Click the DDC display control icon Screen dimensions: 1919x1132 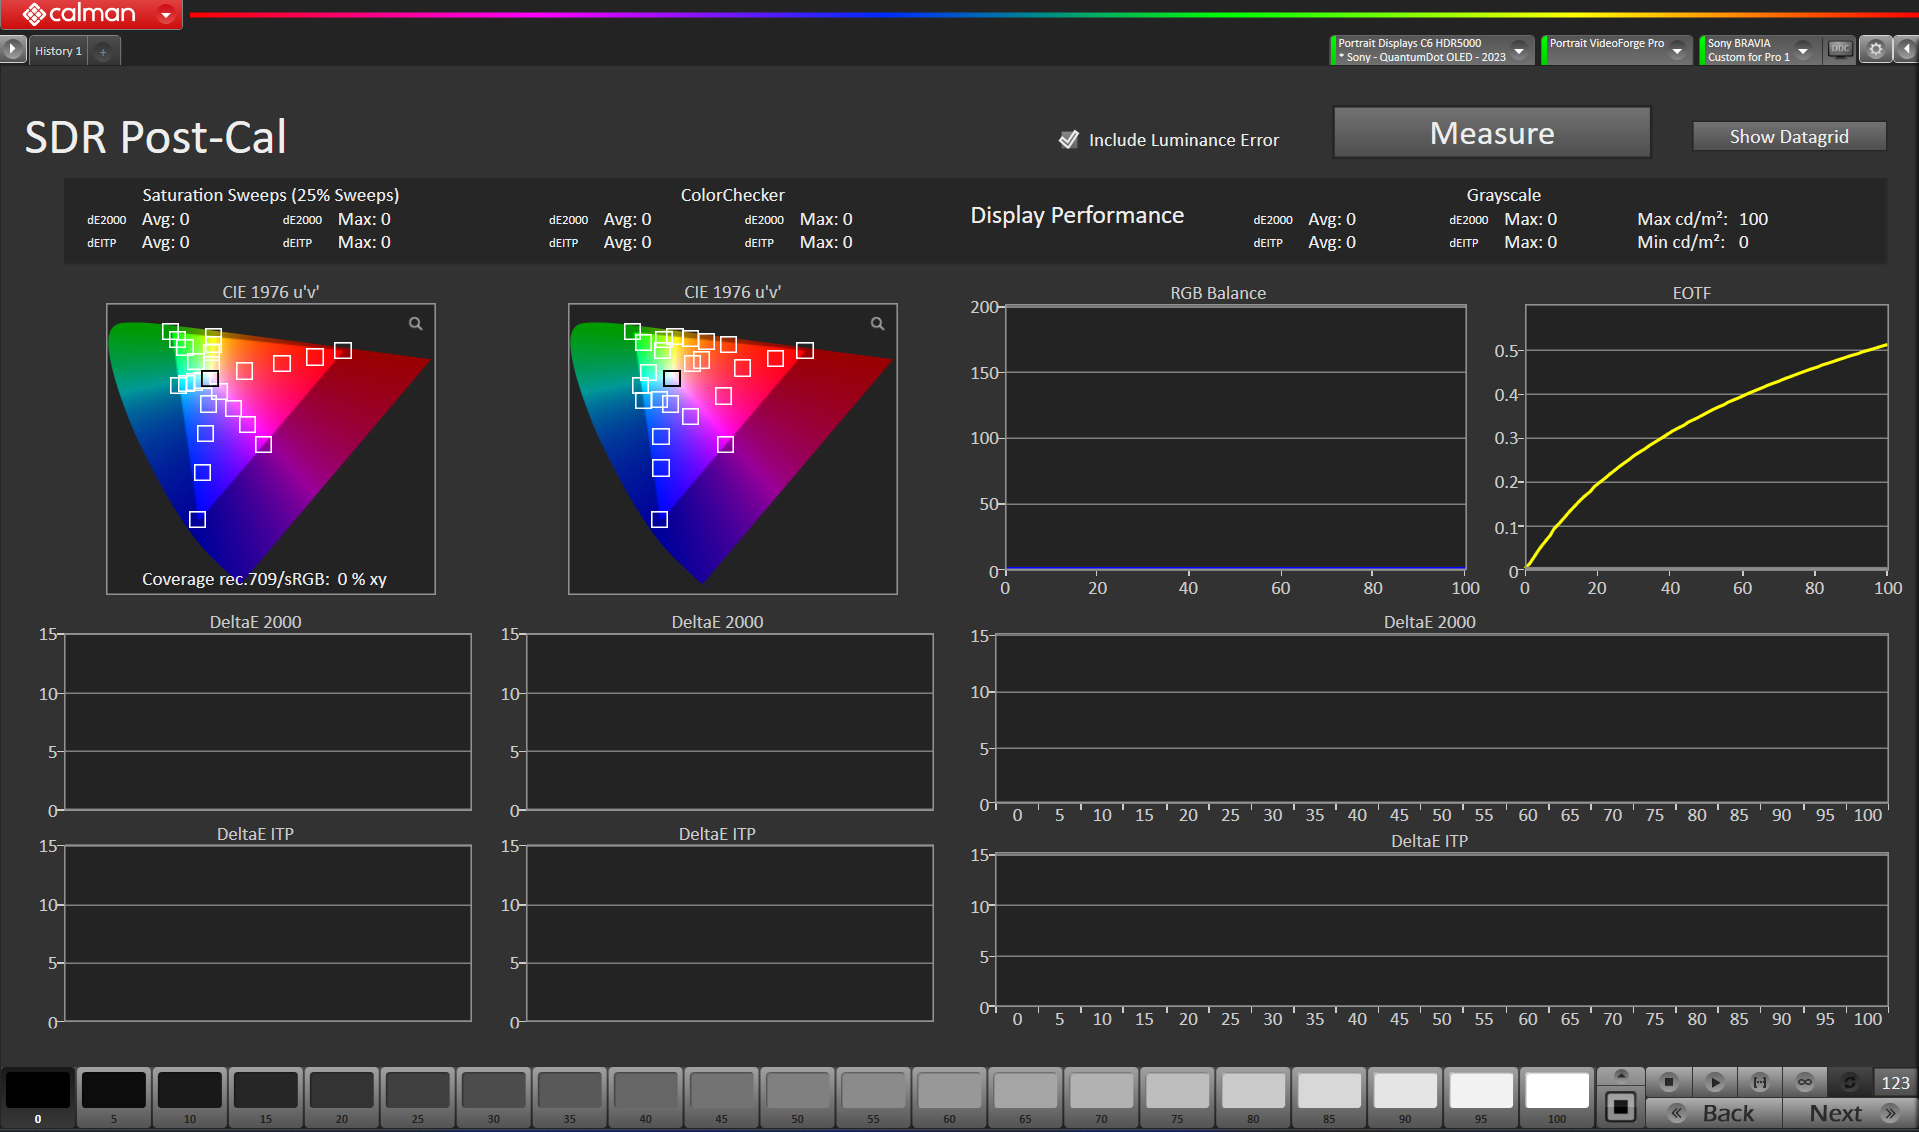coord(1839,49)
